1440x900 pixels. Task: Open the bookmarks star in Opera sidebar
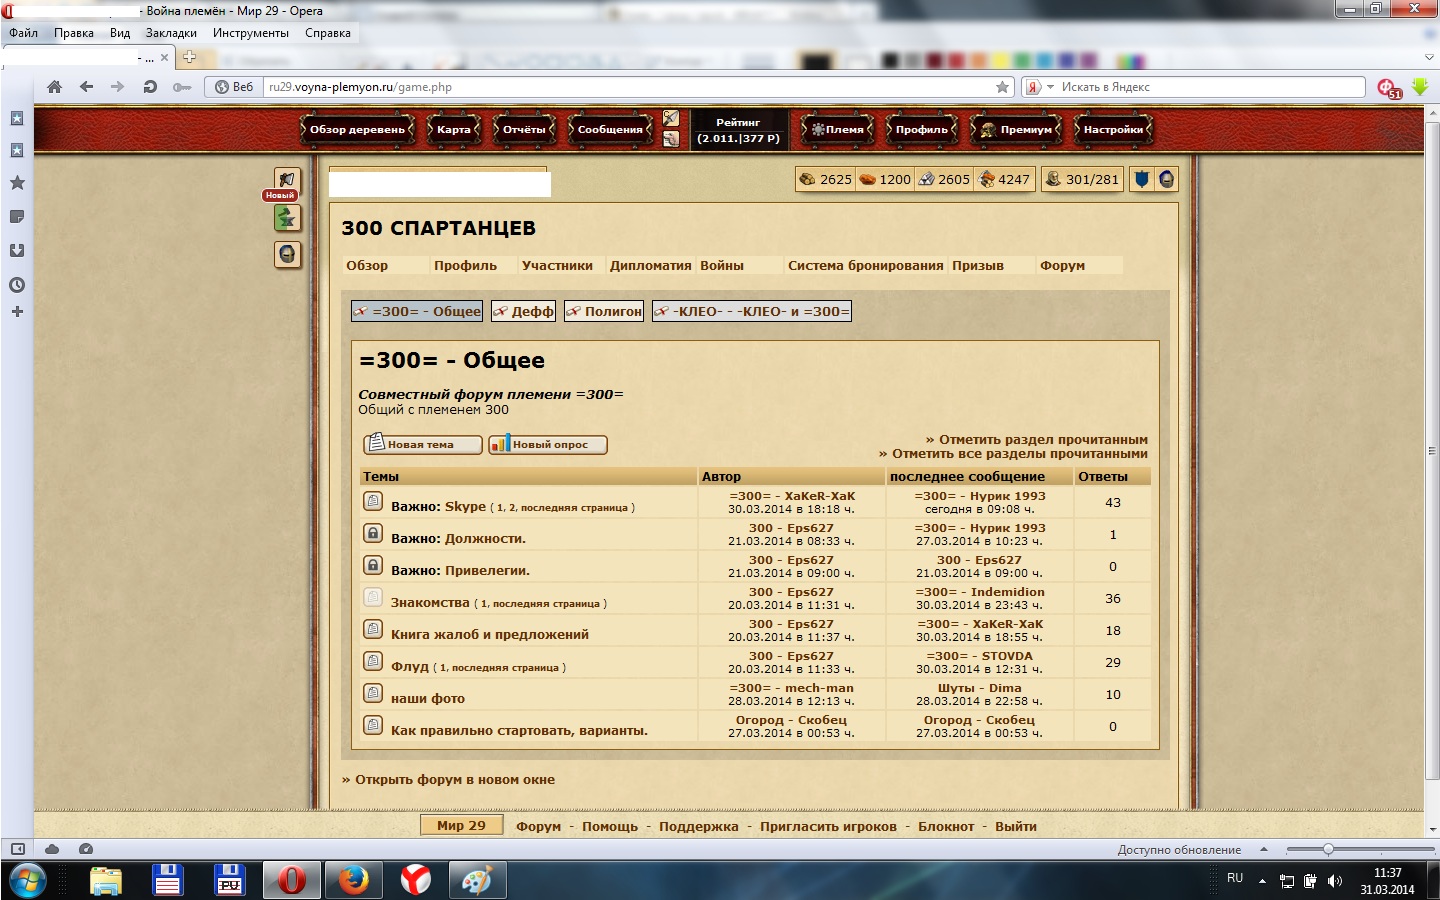[x=17, y=183]
